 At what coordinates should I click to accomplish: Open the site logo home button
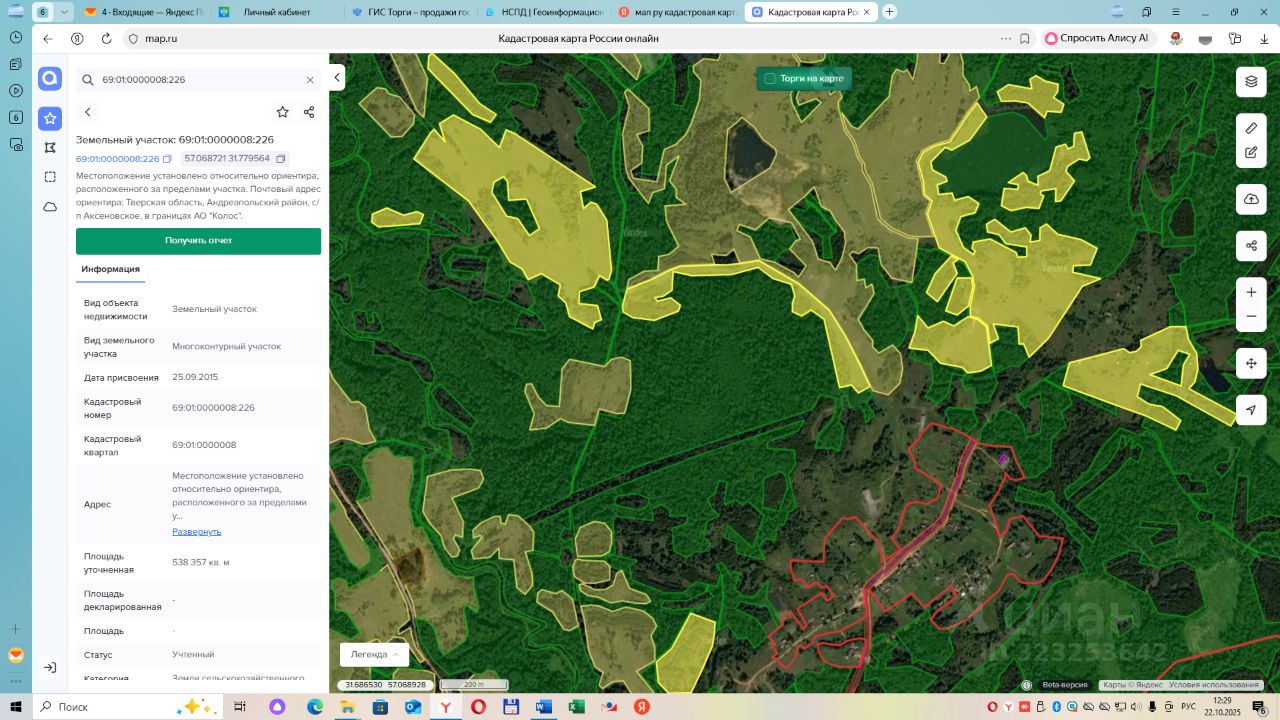coord(50,79)
